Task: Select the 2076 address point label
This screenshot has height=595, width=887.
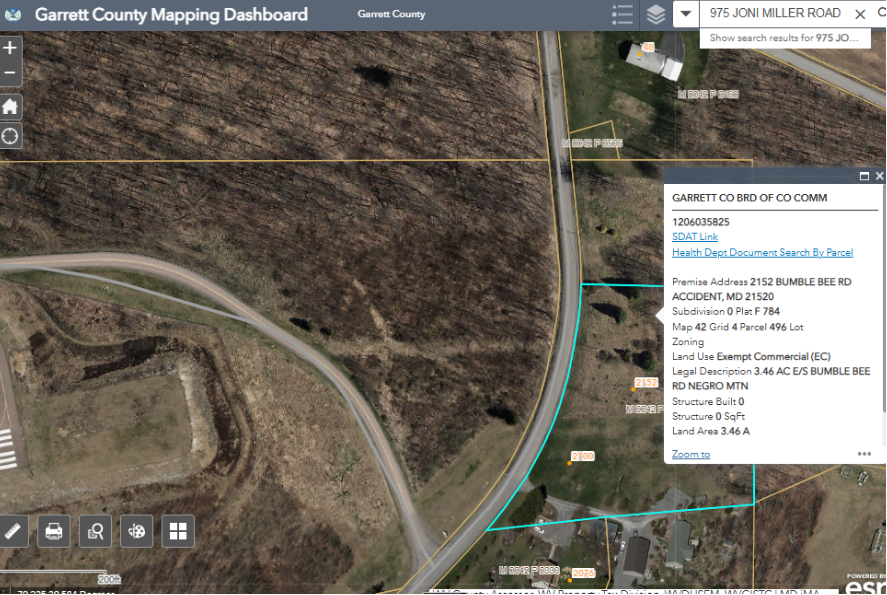Action: coord(583,574)
